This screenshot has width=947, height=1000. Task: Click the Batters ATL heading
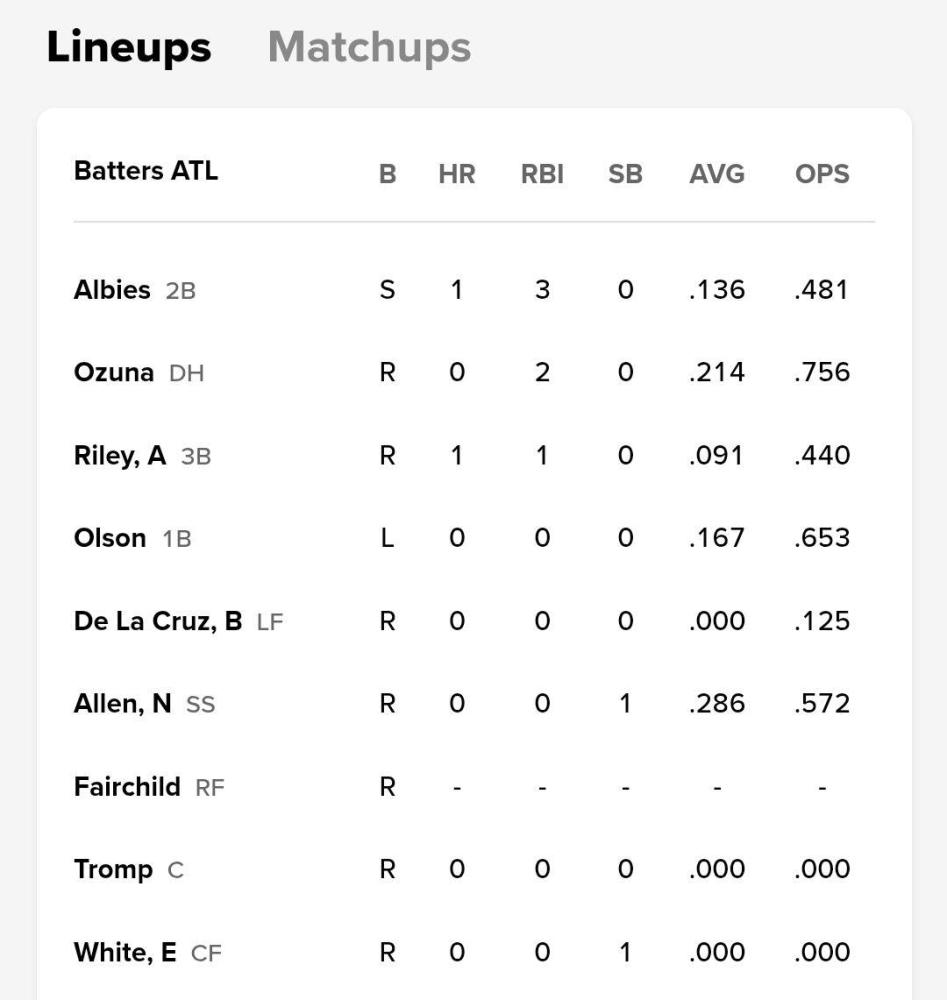(x=146, y=171)
